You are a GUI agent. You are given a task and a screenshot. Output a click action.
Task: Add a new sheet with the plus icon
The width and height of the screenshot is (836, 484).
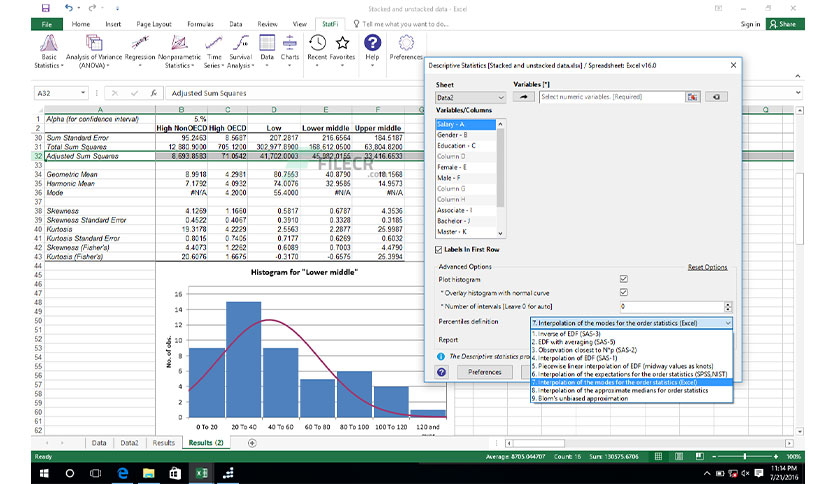click(x=252, y=443)
